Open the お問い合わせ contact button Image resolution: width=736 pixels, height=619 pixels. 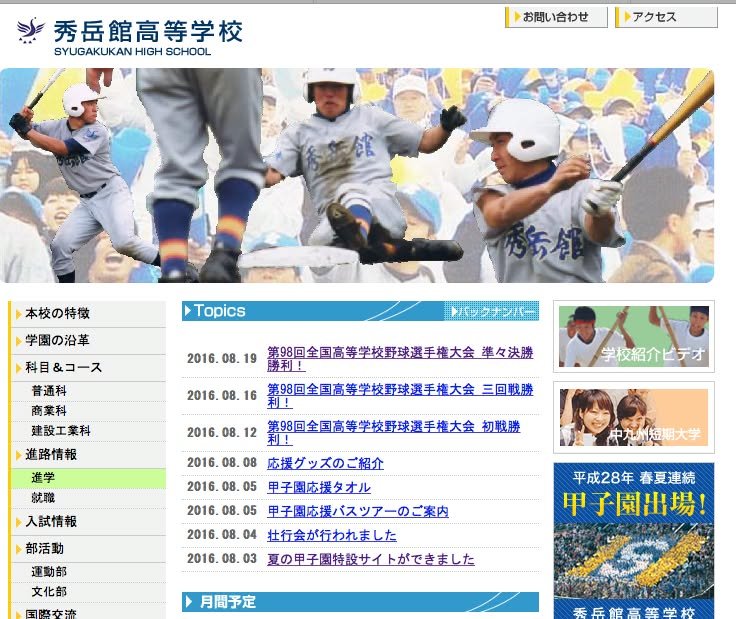click(556, 17)
